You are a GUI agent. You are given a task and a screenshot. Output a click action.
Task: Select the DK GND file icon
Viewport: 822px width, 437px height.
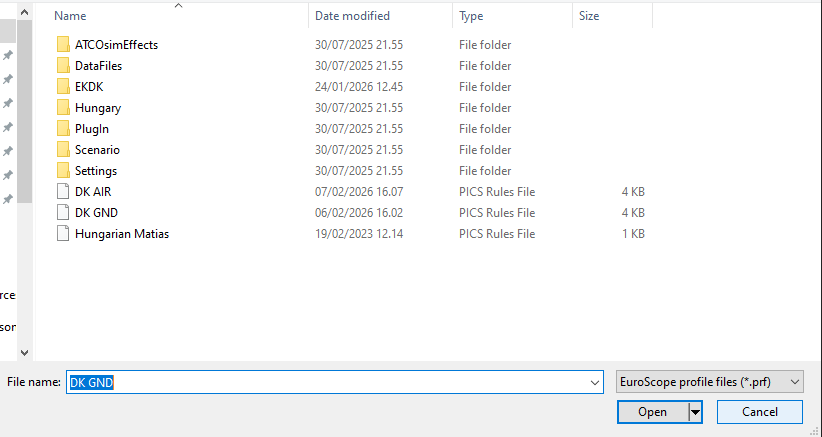63,213
